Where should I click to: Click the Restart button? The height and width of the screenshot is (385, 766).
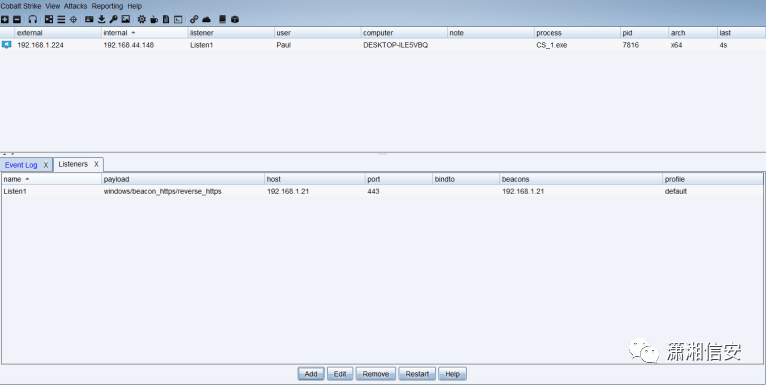click(x=417, y=374)
